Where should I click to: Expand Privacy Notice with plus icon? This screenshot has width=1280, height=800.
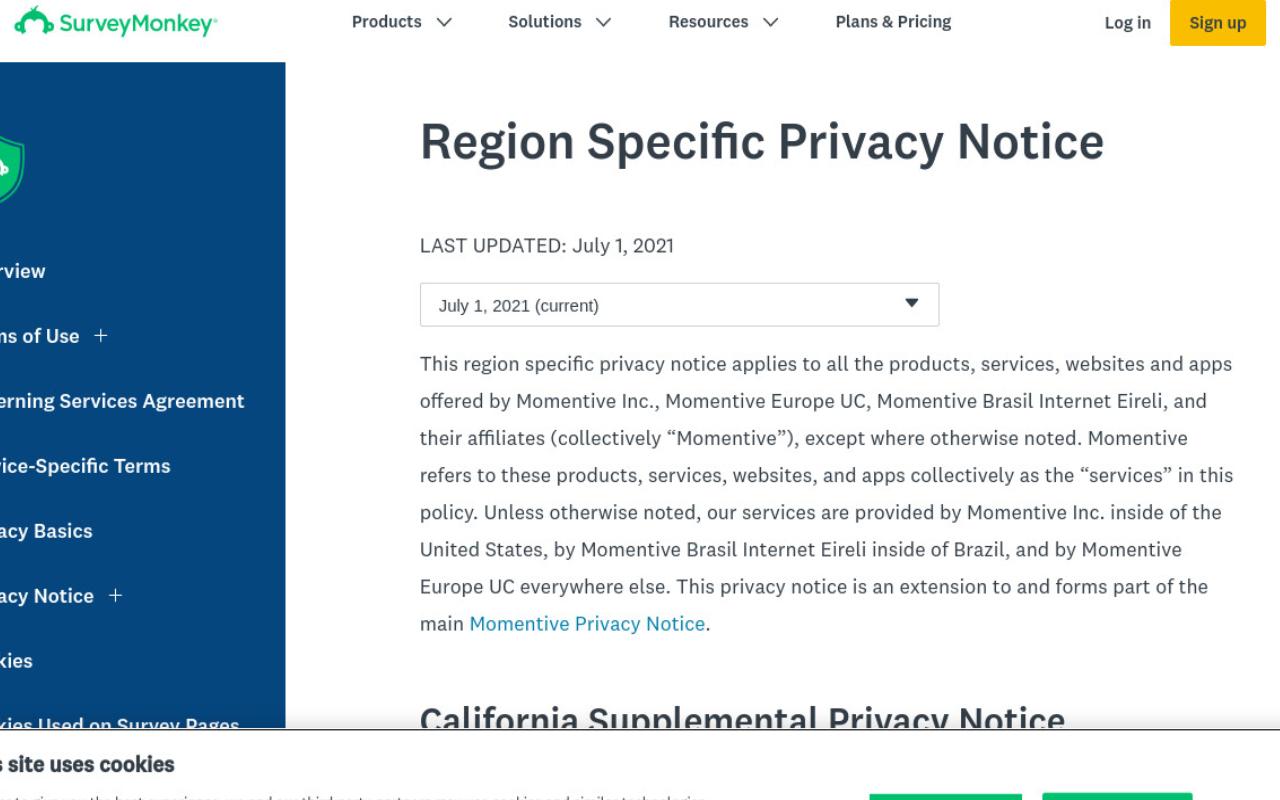[115, 596]
